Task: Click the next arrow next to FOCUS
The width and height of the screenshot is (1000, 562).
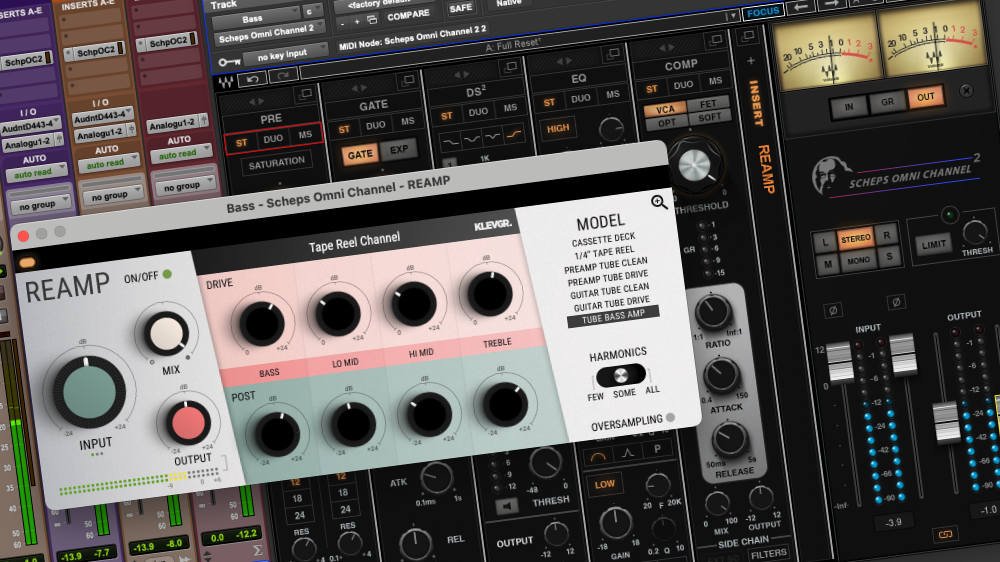Action: pos(830,4)
